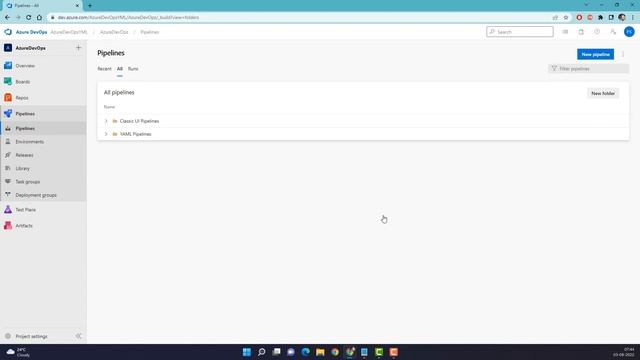Go back in the browser
The height and width of the screenshot is (360, 640).
7,18
